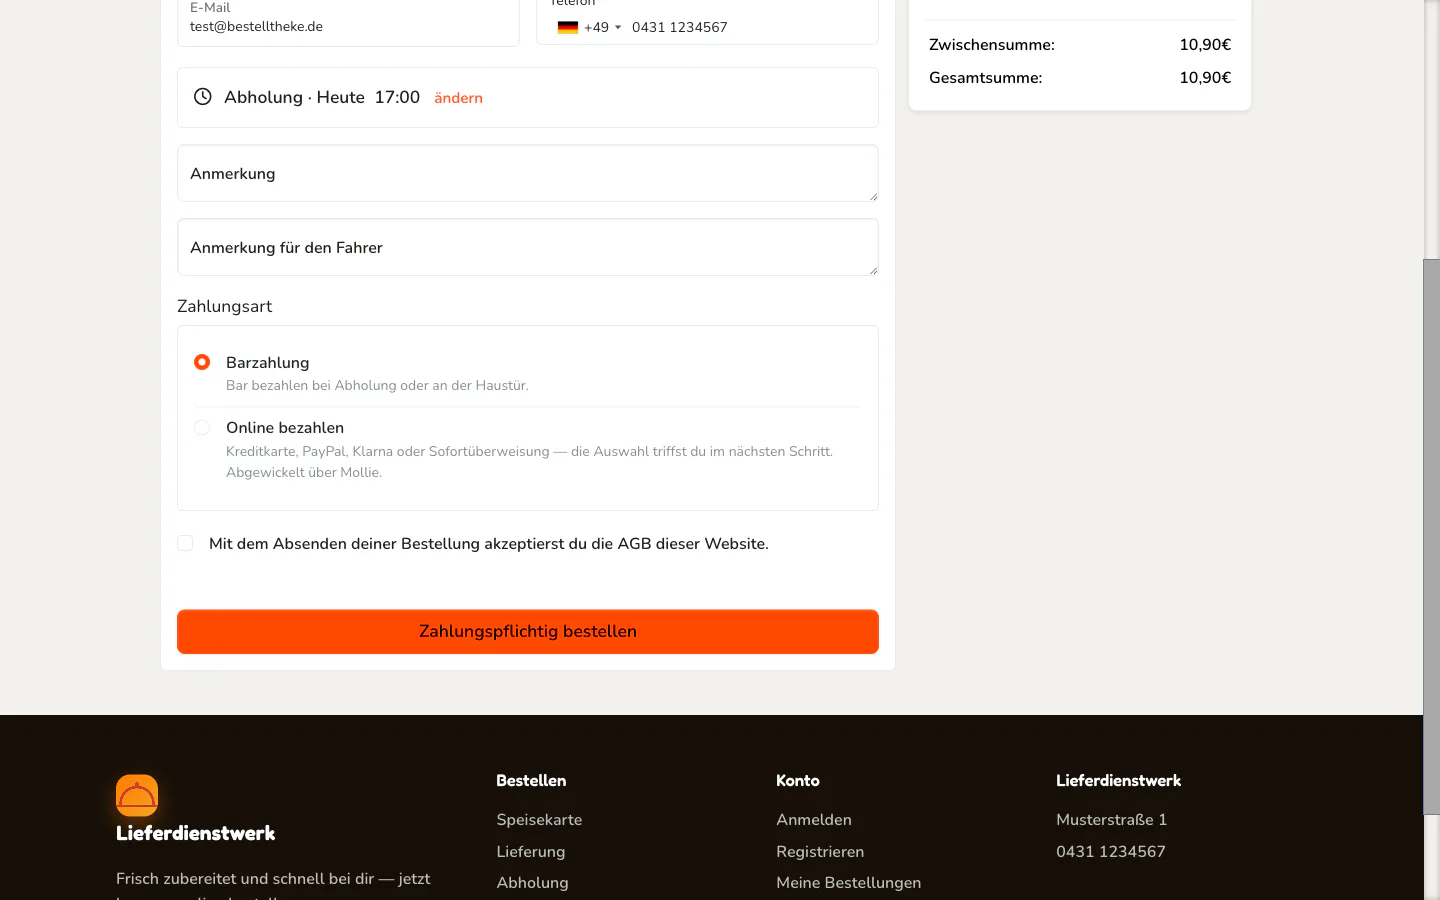The width and height of the screenshot is (1440, 900).
Task: Accept the AGB checkbox
Action: tap(185, 543)
